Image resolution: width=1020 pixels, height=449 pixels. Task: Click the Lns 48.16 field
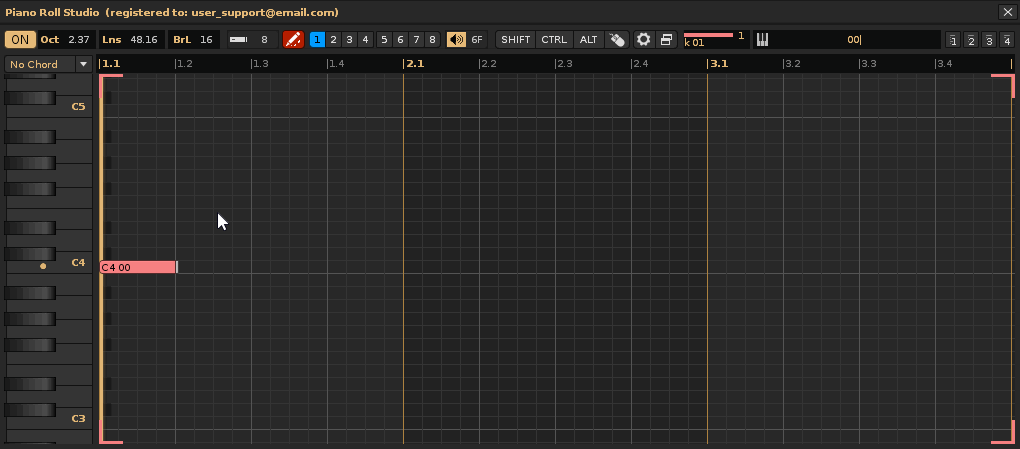(132, 40)
